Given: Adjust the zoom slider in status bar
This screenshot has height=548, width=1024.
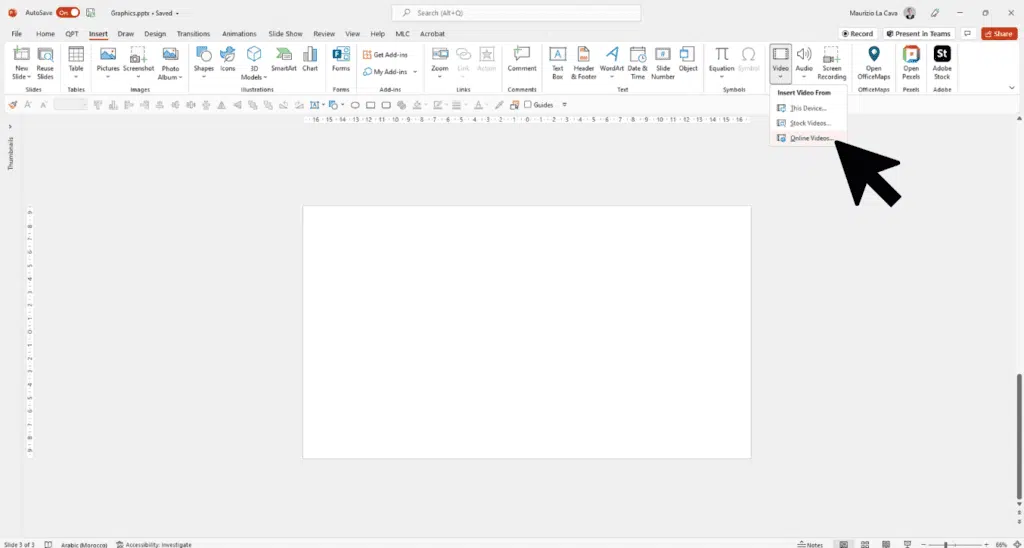Looking at the screenshot, I should point(946,544).
